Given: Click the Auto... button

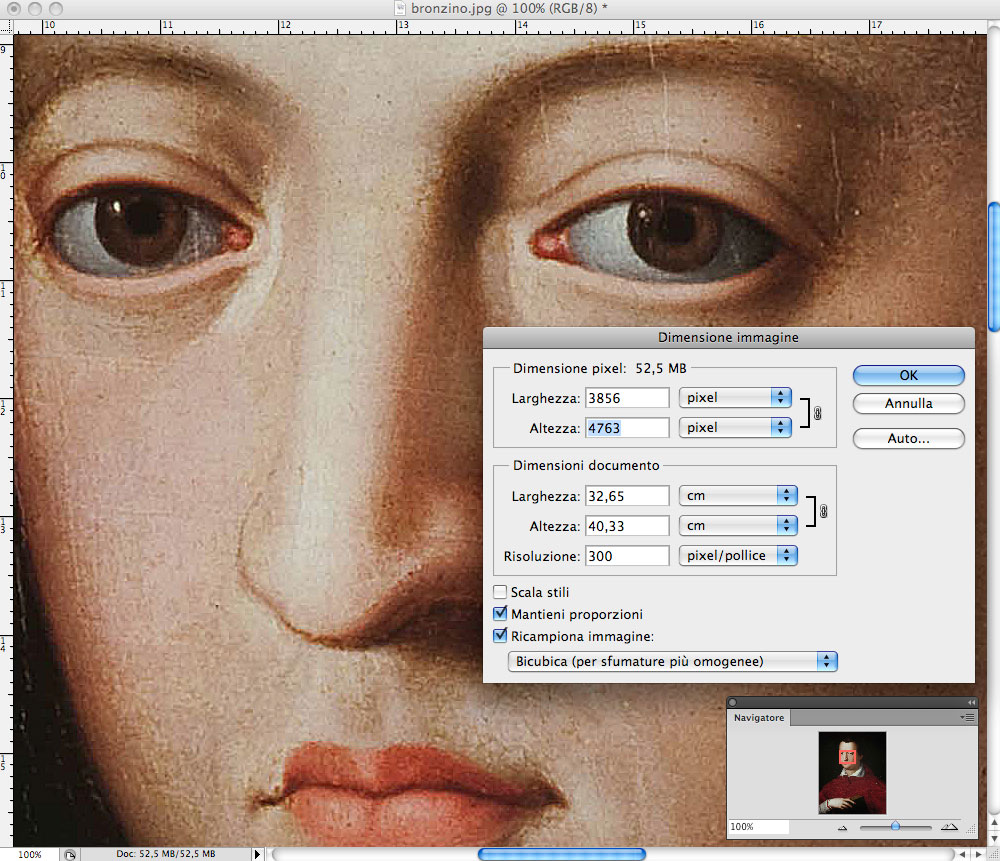Looking at the screenshot, I should (909, 438).
